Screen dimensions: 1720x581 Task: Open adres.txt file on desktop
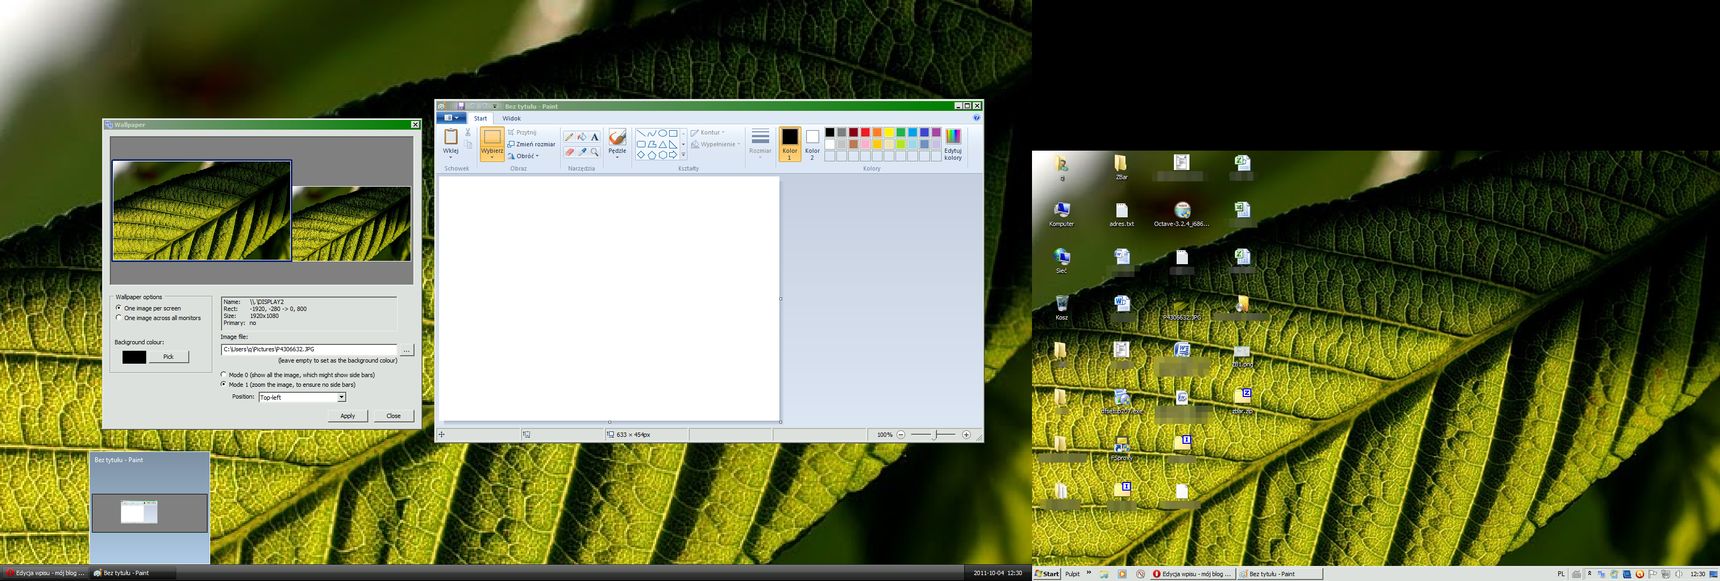click(1121, 214)
